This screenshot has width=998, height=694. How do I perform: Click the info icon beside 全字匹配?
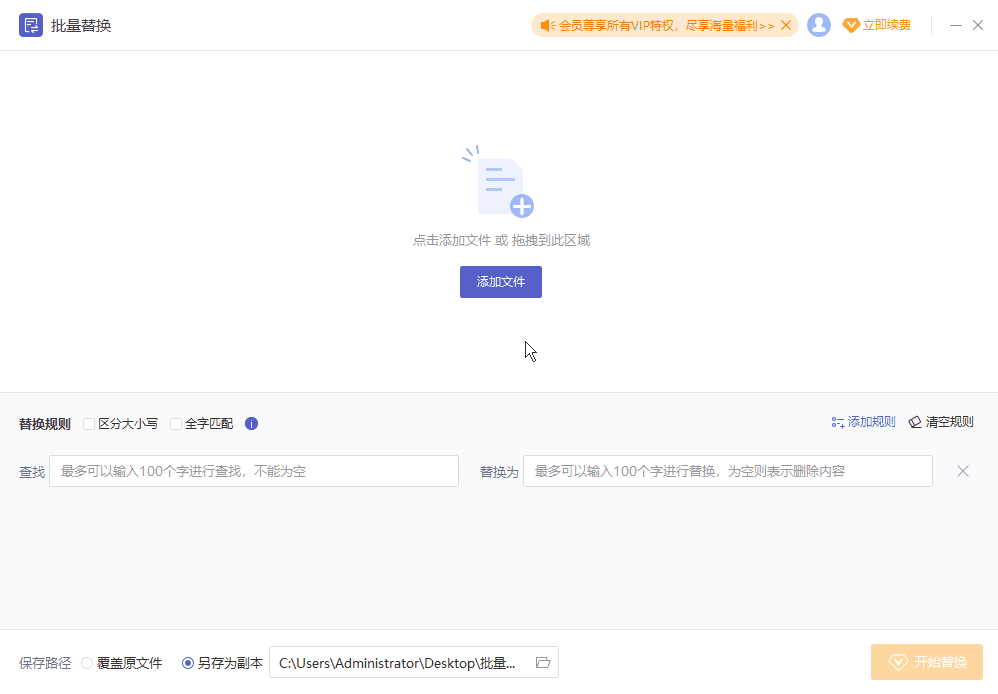click(x=251, y=423)
